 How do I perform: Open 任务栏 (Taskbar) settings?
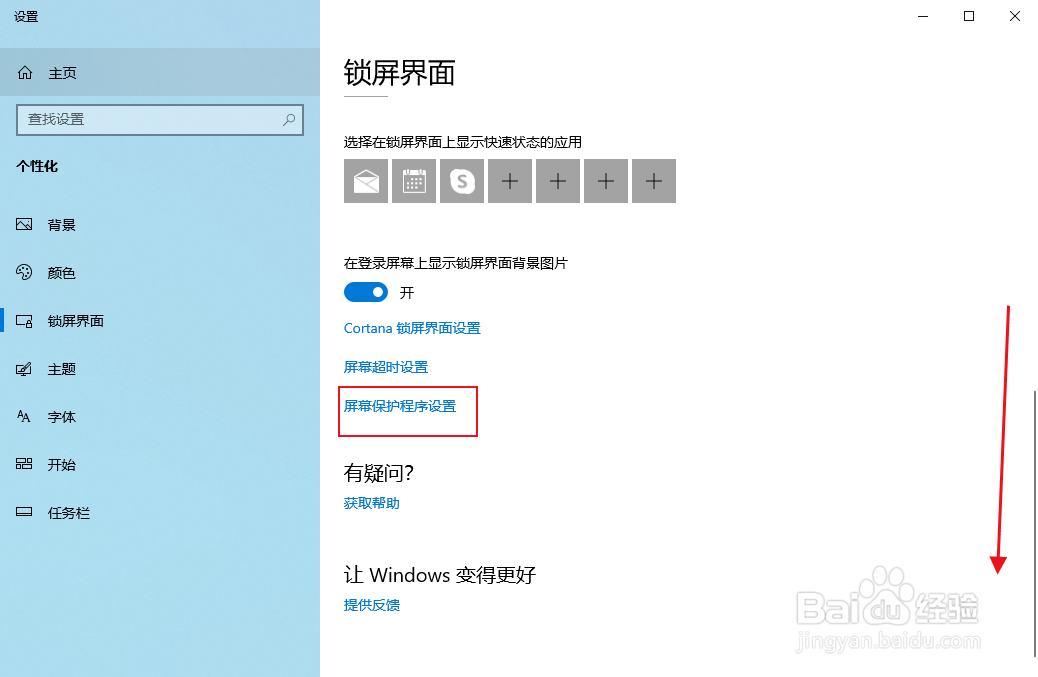click(66, 512)
